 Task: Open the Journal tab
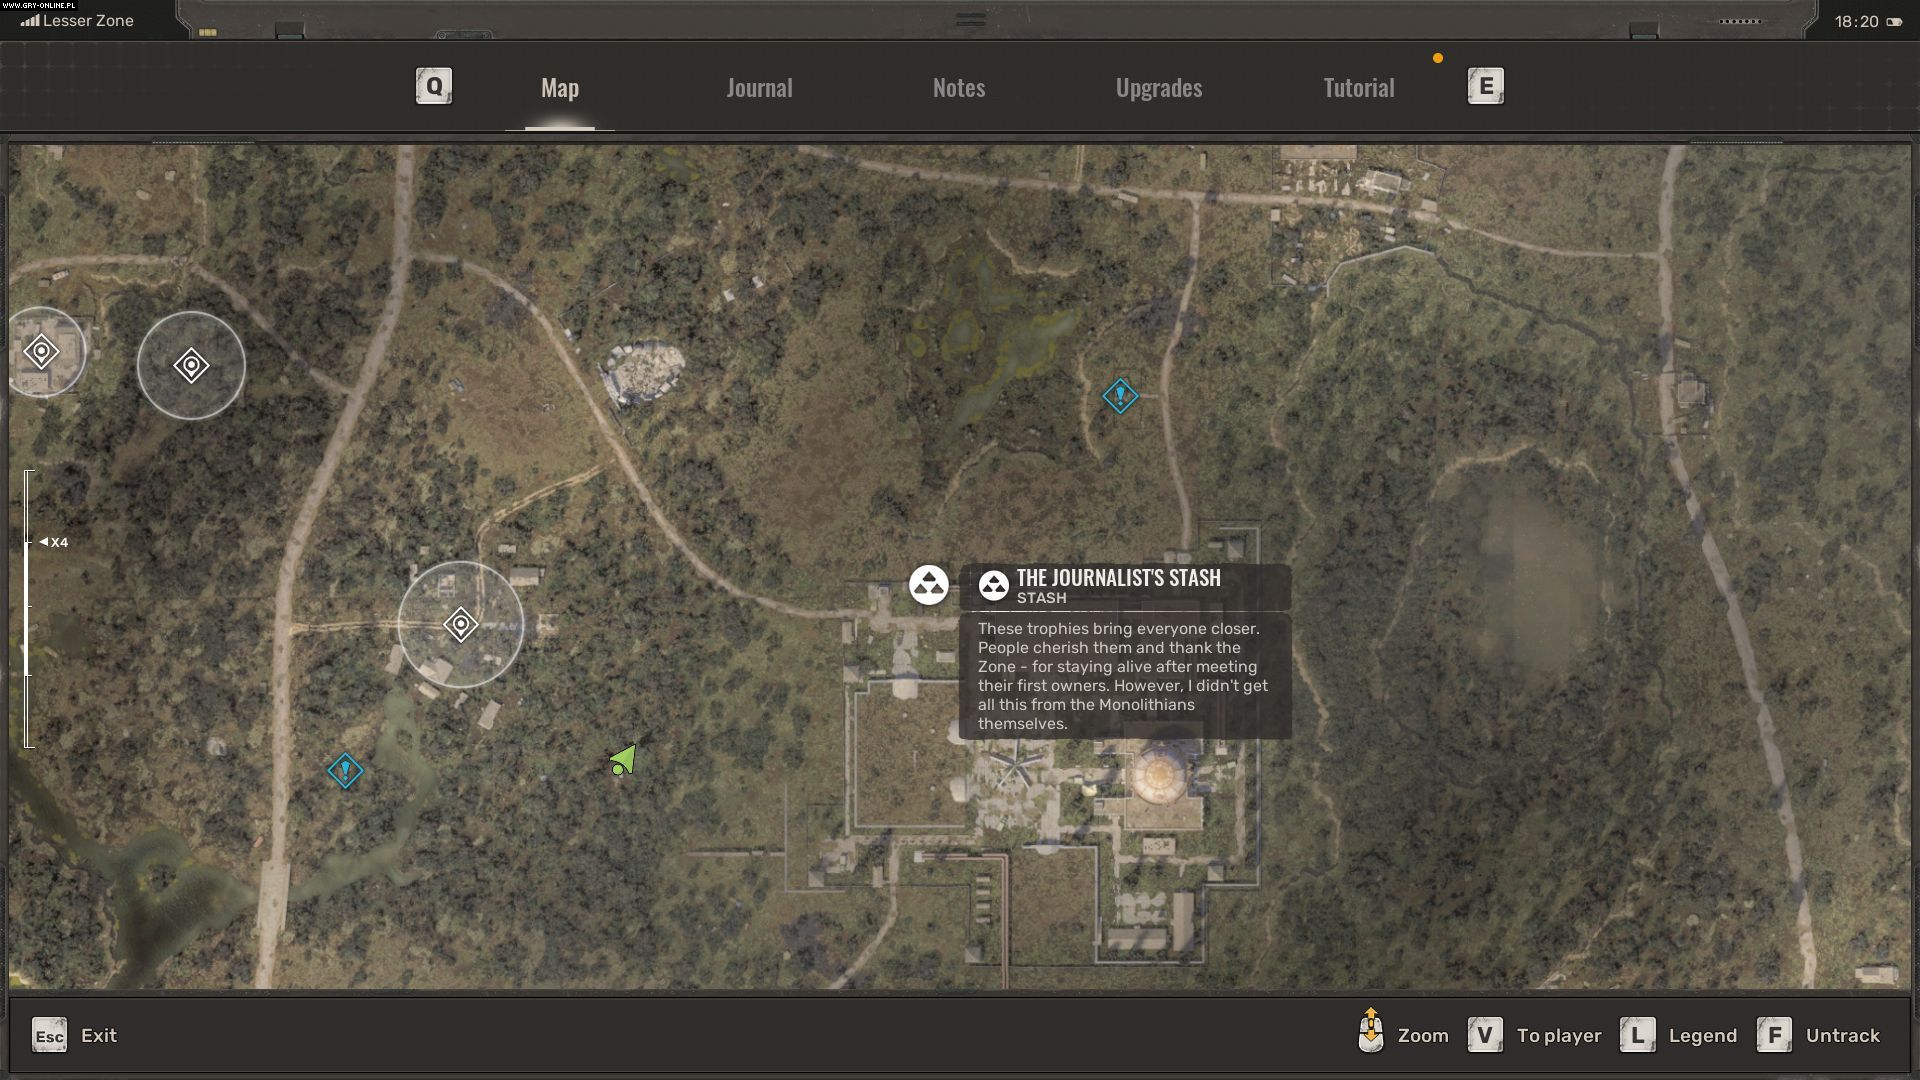759,88
